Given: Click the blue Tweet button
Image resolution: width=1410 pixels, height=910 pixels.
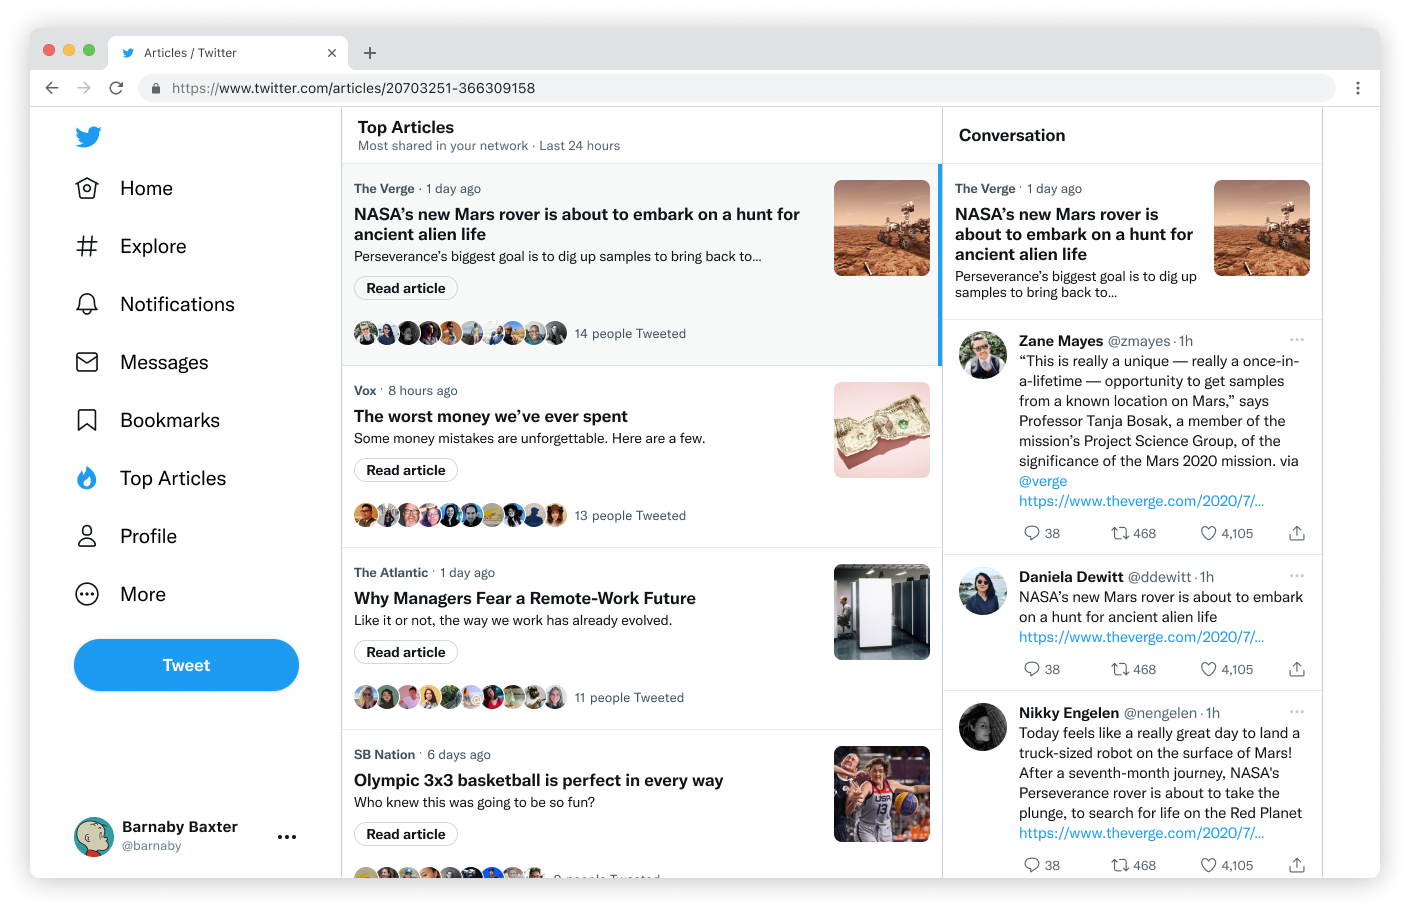Looking at the screenshot, I should click(x=186, y=665).
